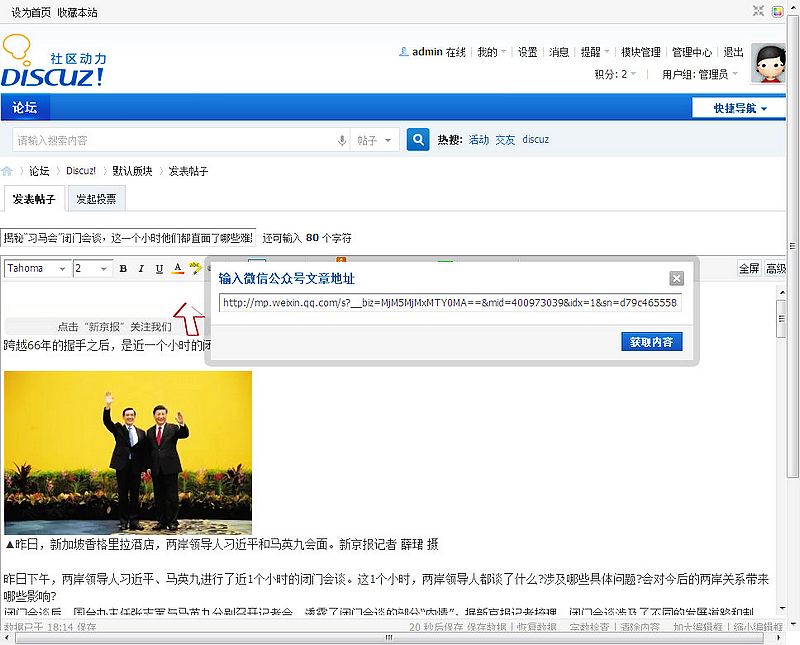Toggle italic text formatting
The image size is (800, 645).
141,268
